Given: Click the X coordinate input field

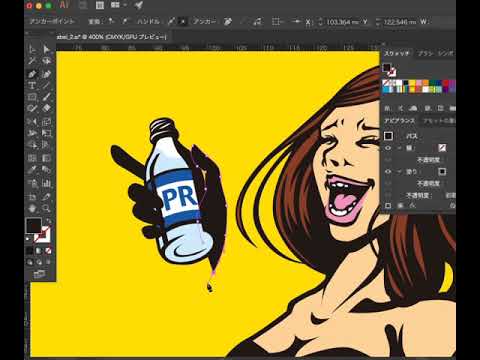Looking at the screenshot, I should click(x=343, y=22).
